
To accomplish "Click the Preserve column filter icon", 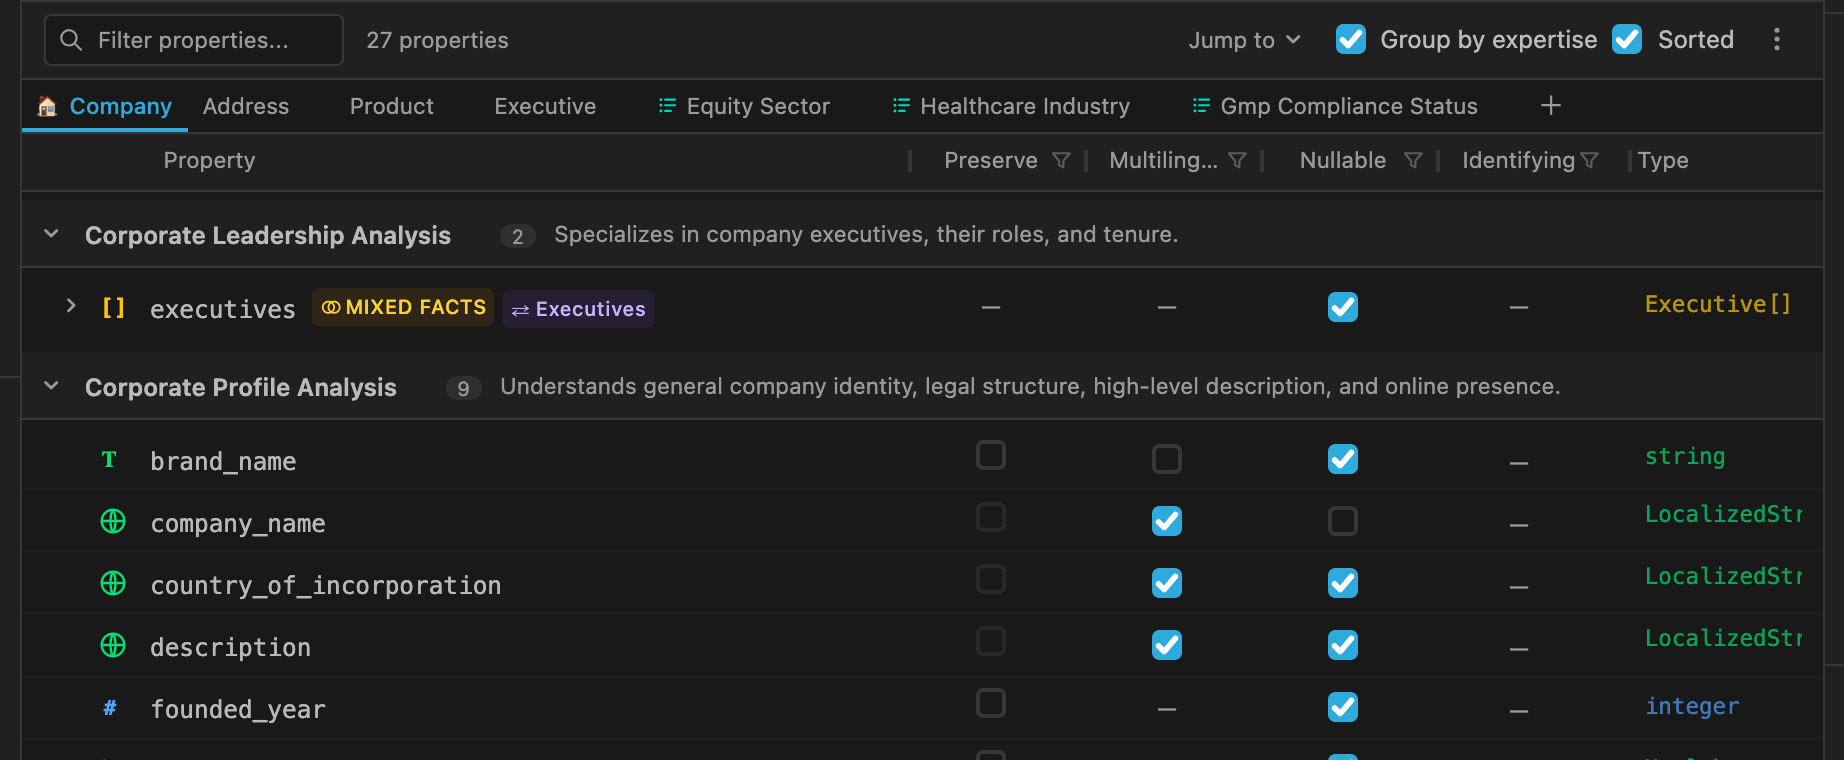I will [1061, 161].
